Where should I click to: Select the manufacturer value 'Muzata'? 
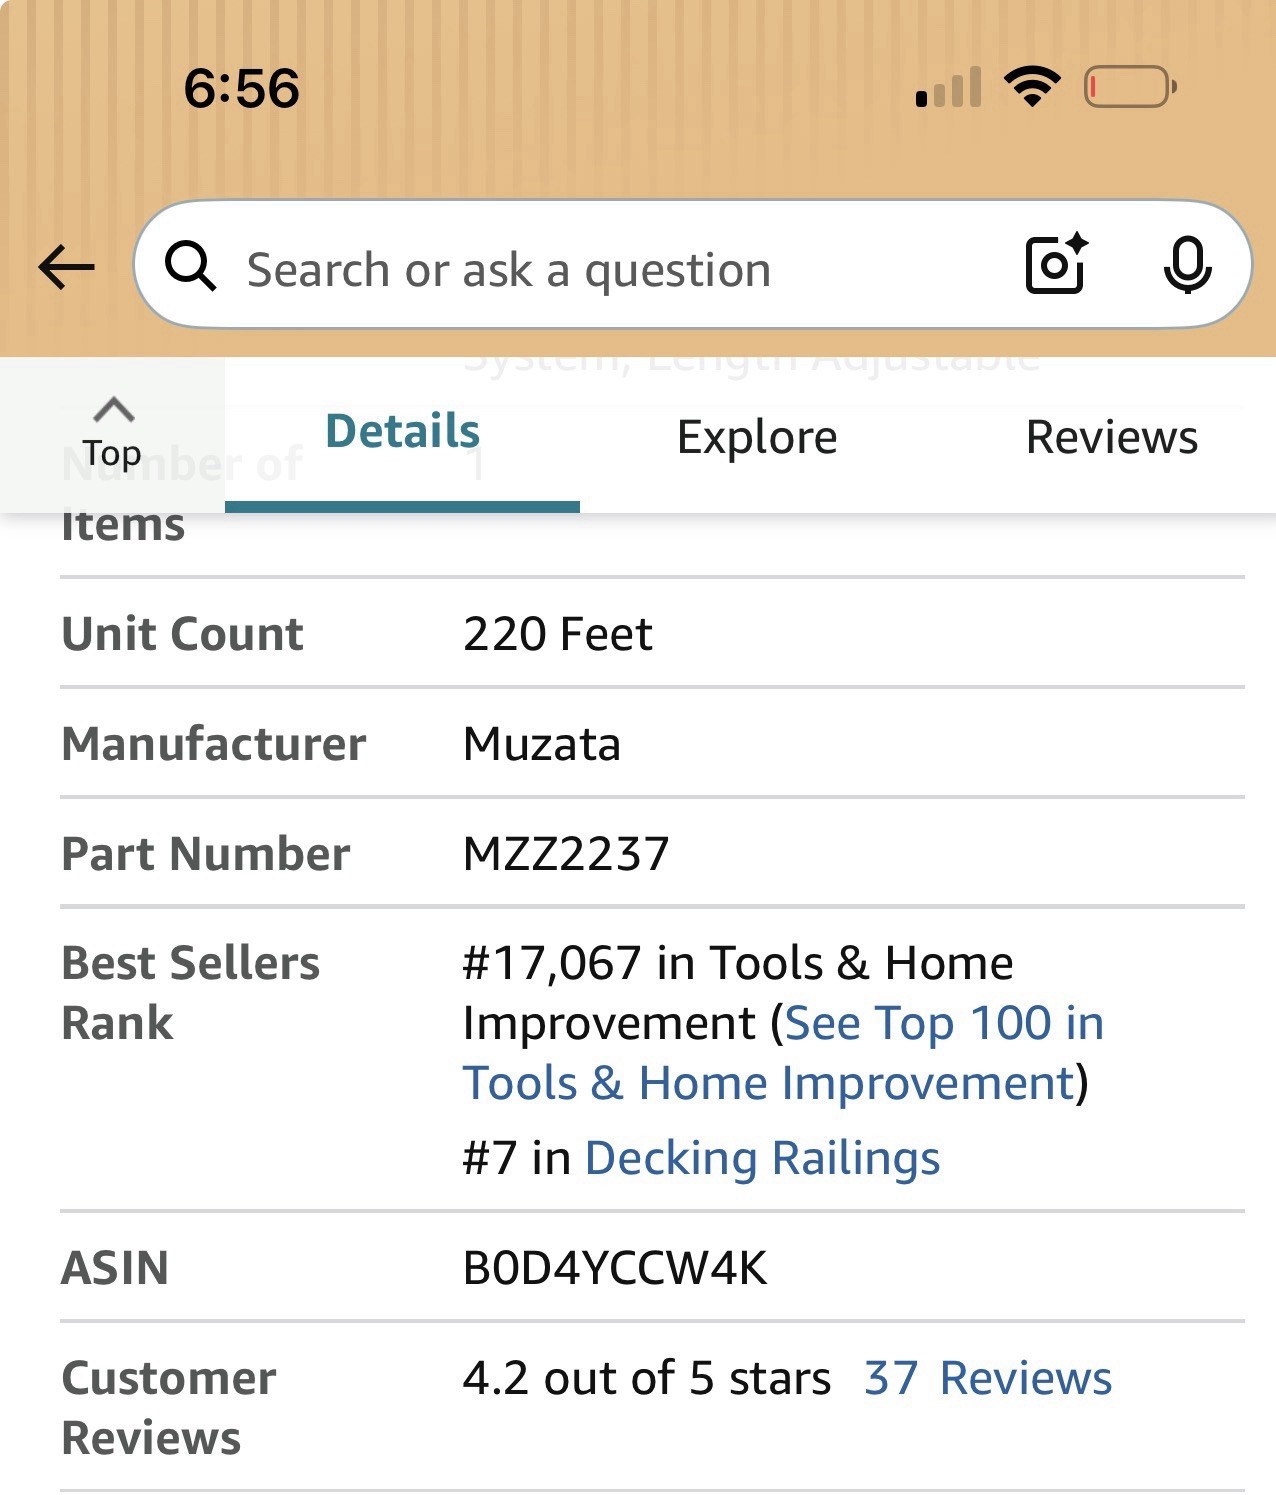point(542,744)
